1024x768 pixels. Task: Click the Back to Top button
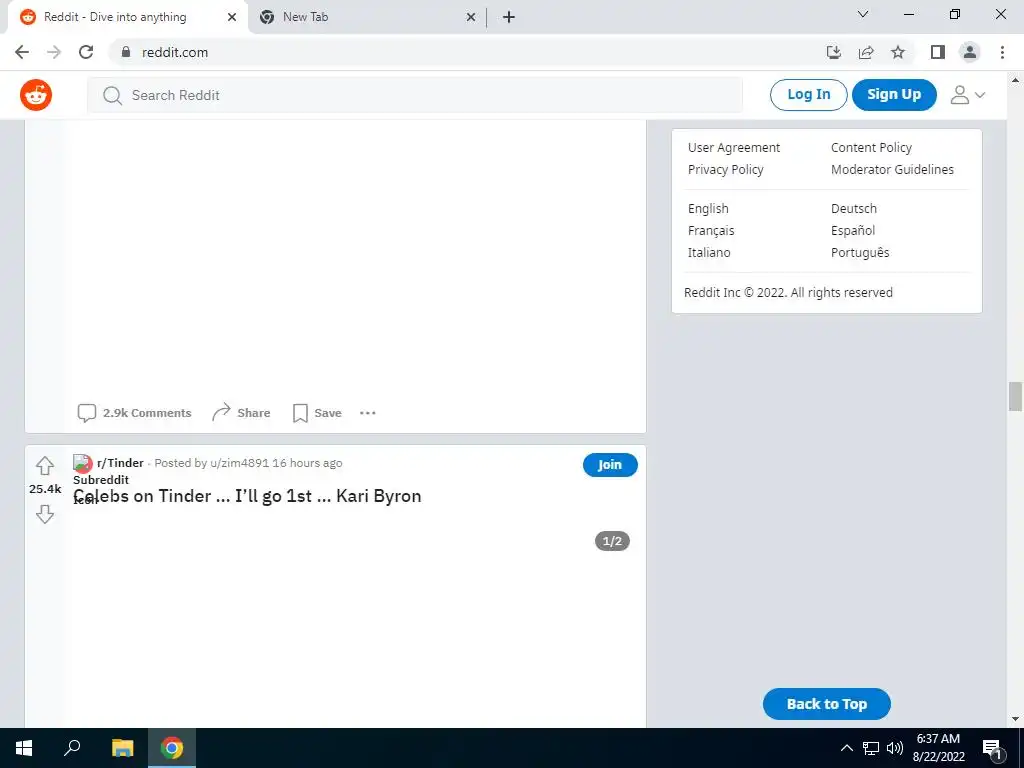tap(827, 704)
